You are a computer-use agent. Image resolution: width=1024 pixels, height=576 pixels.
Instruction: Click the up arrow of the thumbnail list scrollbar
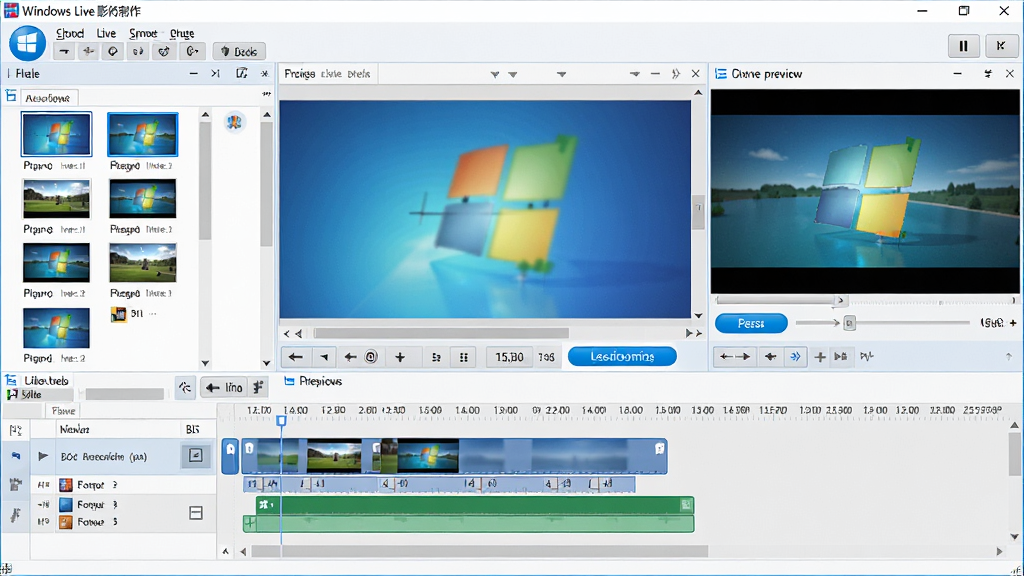[x=205, y=115]
